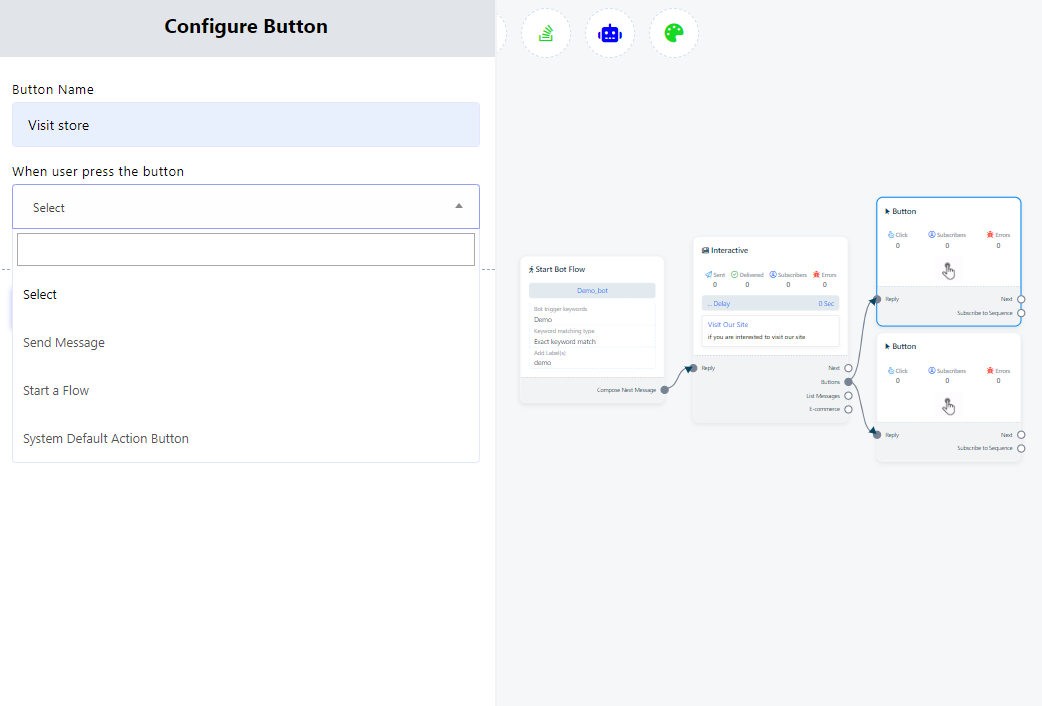Click the dropdown search box
This screenshot has width=1042, height=706.
coord(245,250)
